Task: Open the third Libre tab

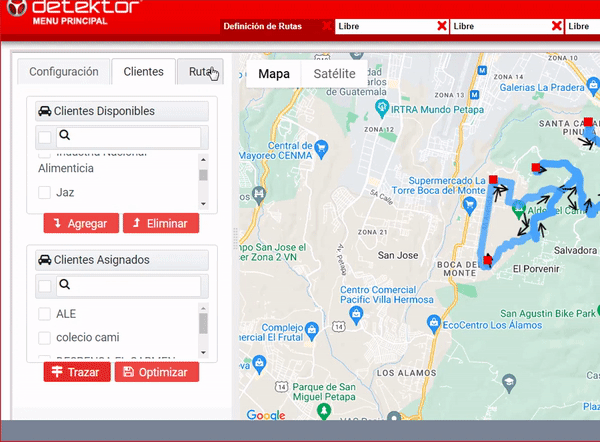Action: point(582,26)
